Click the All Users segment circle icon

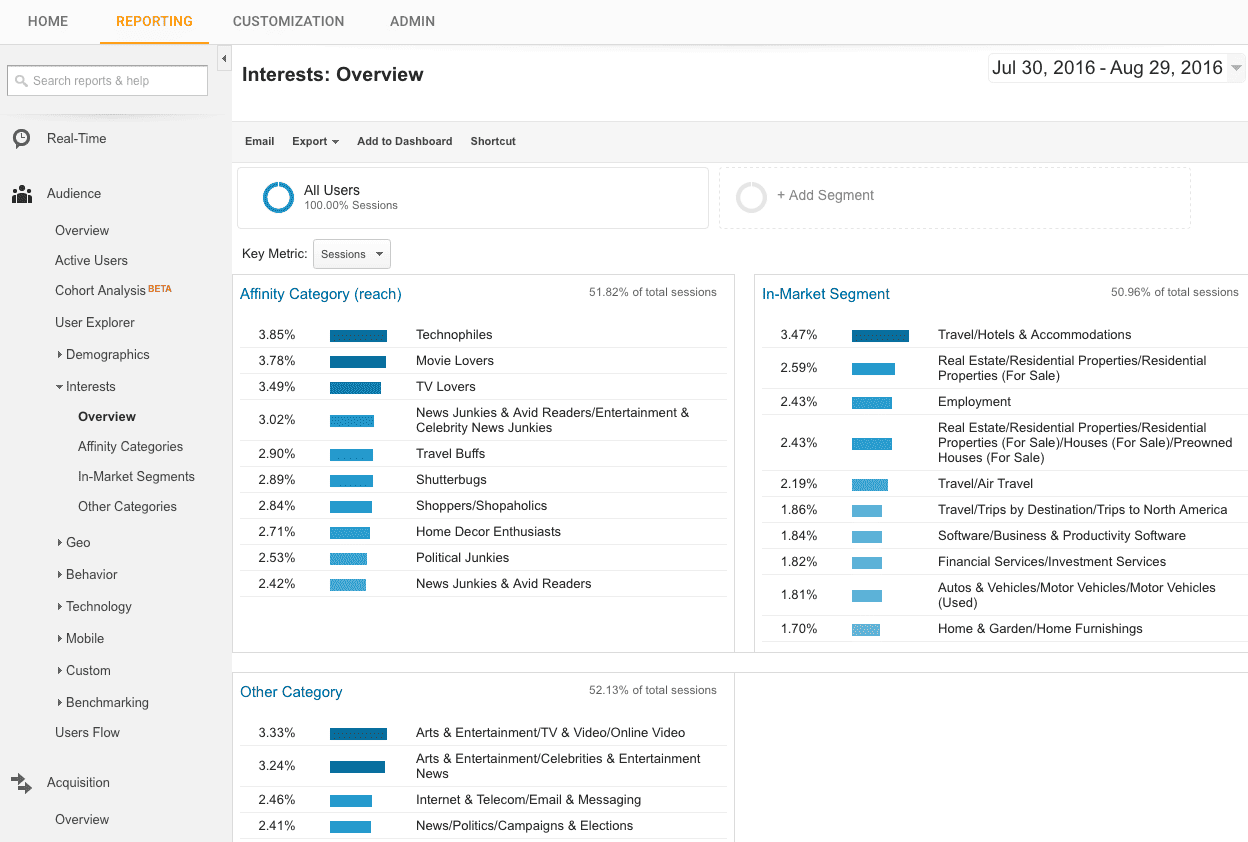(x=277, y=197)
